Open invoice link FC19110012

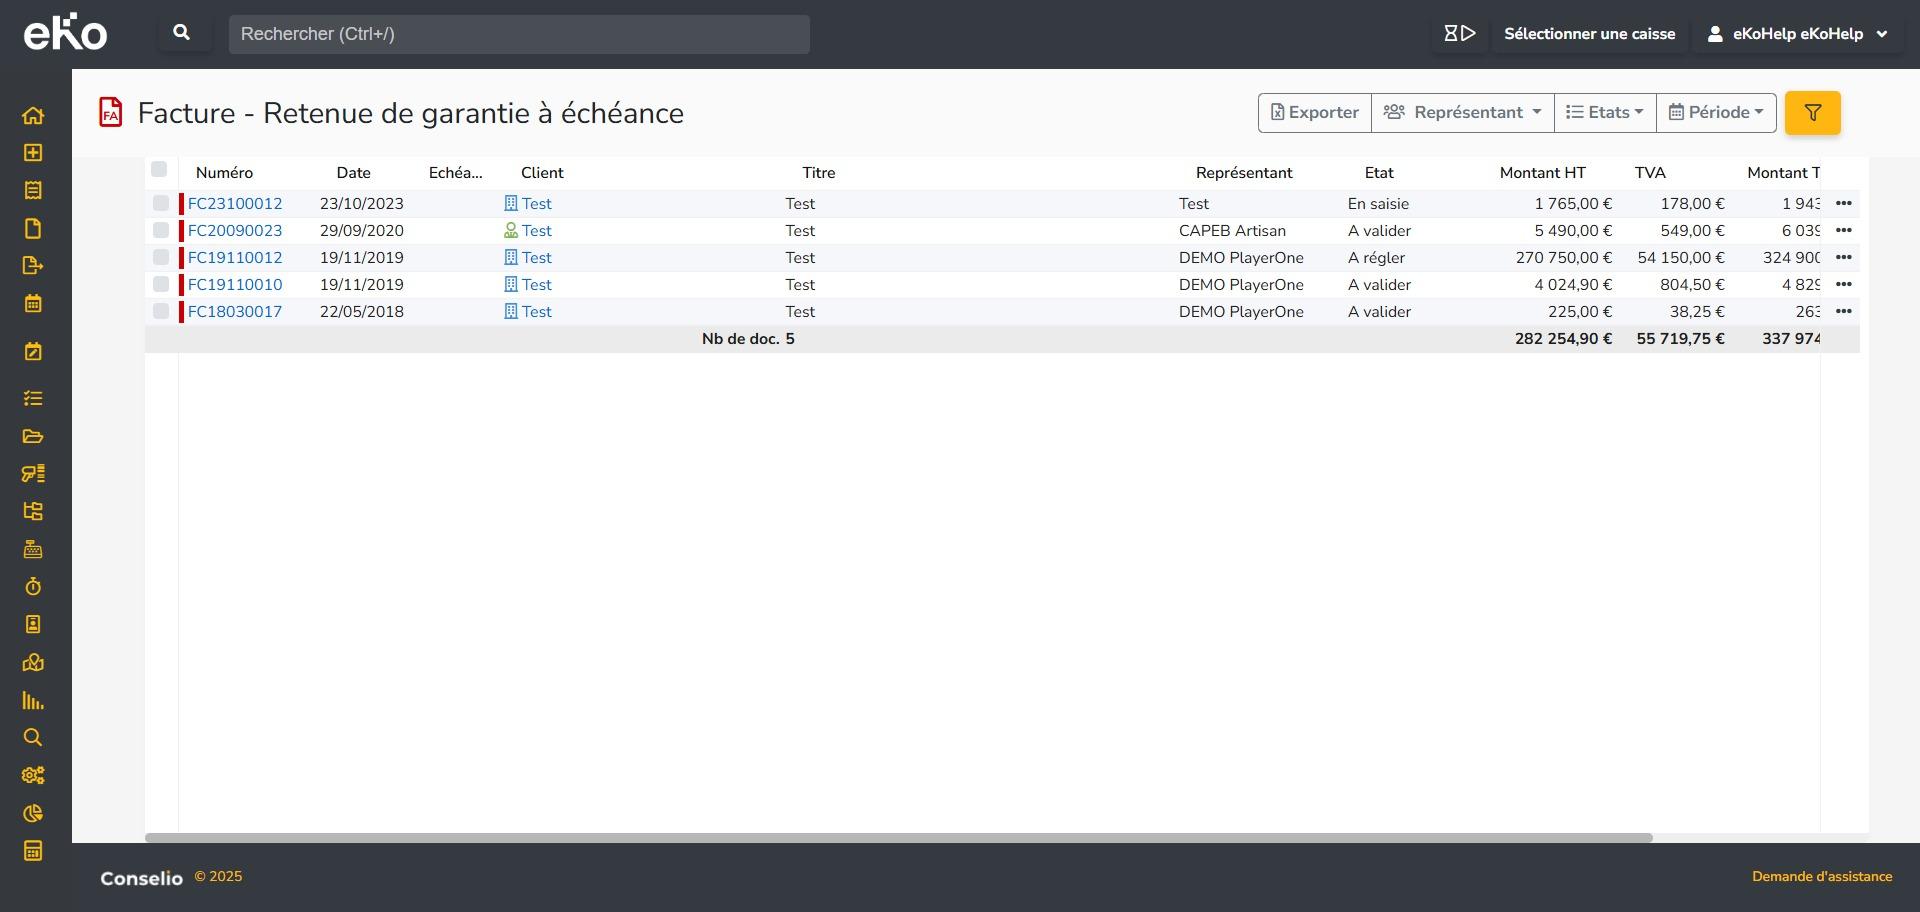tap(235, 258)
